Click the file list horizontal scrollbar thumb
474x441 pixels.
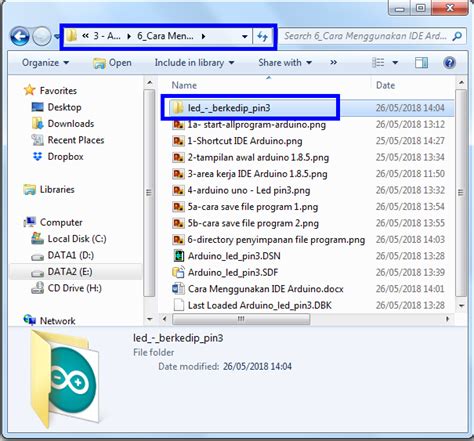[241, 319]
